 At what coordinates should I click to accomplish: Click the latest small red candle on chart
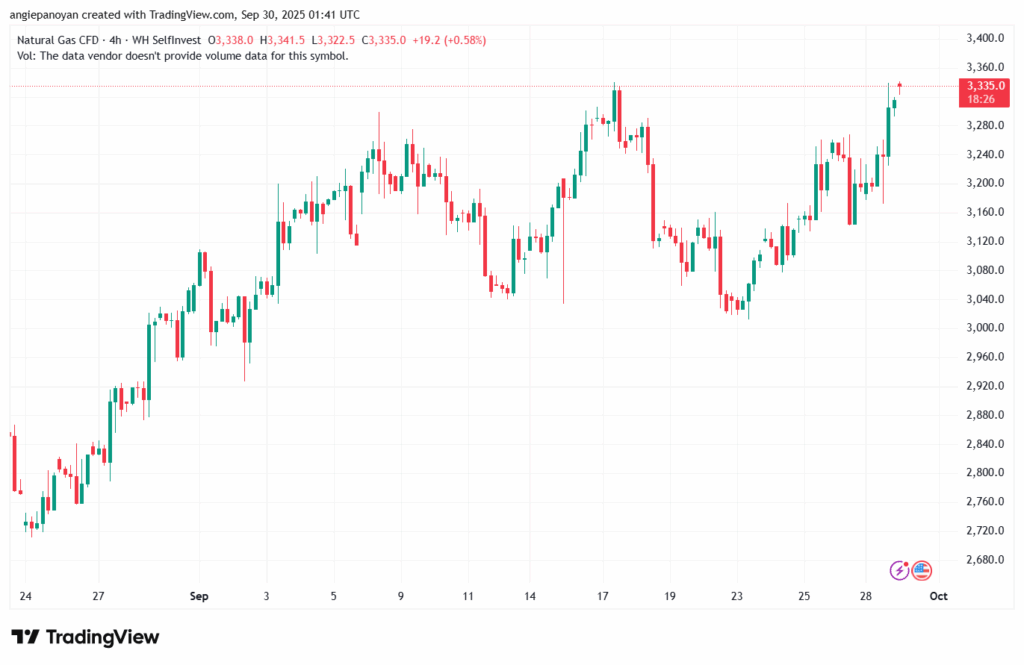[900, 87]
